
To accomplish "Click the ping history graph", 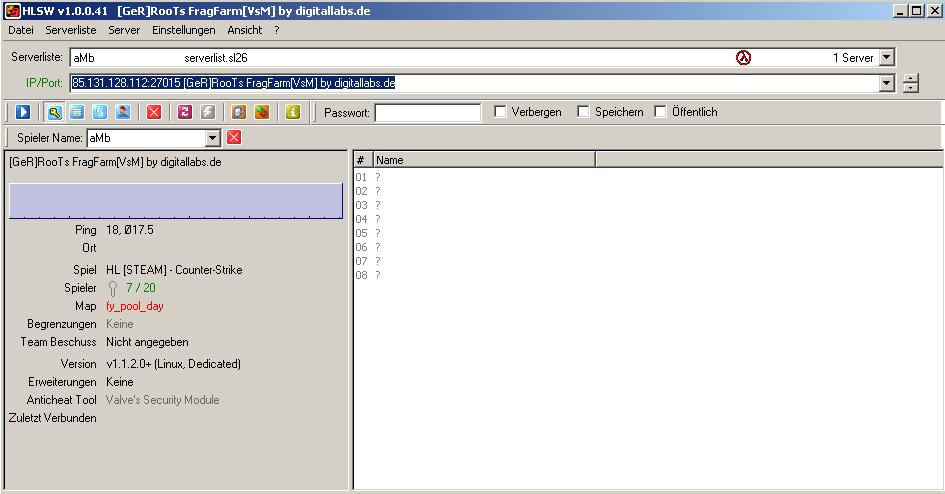I will (x=175, y=201).
